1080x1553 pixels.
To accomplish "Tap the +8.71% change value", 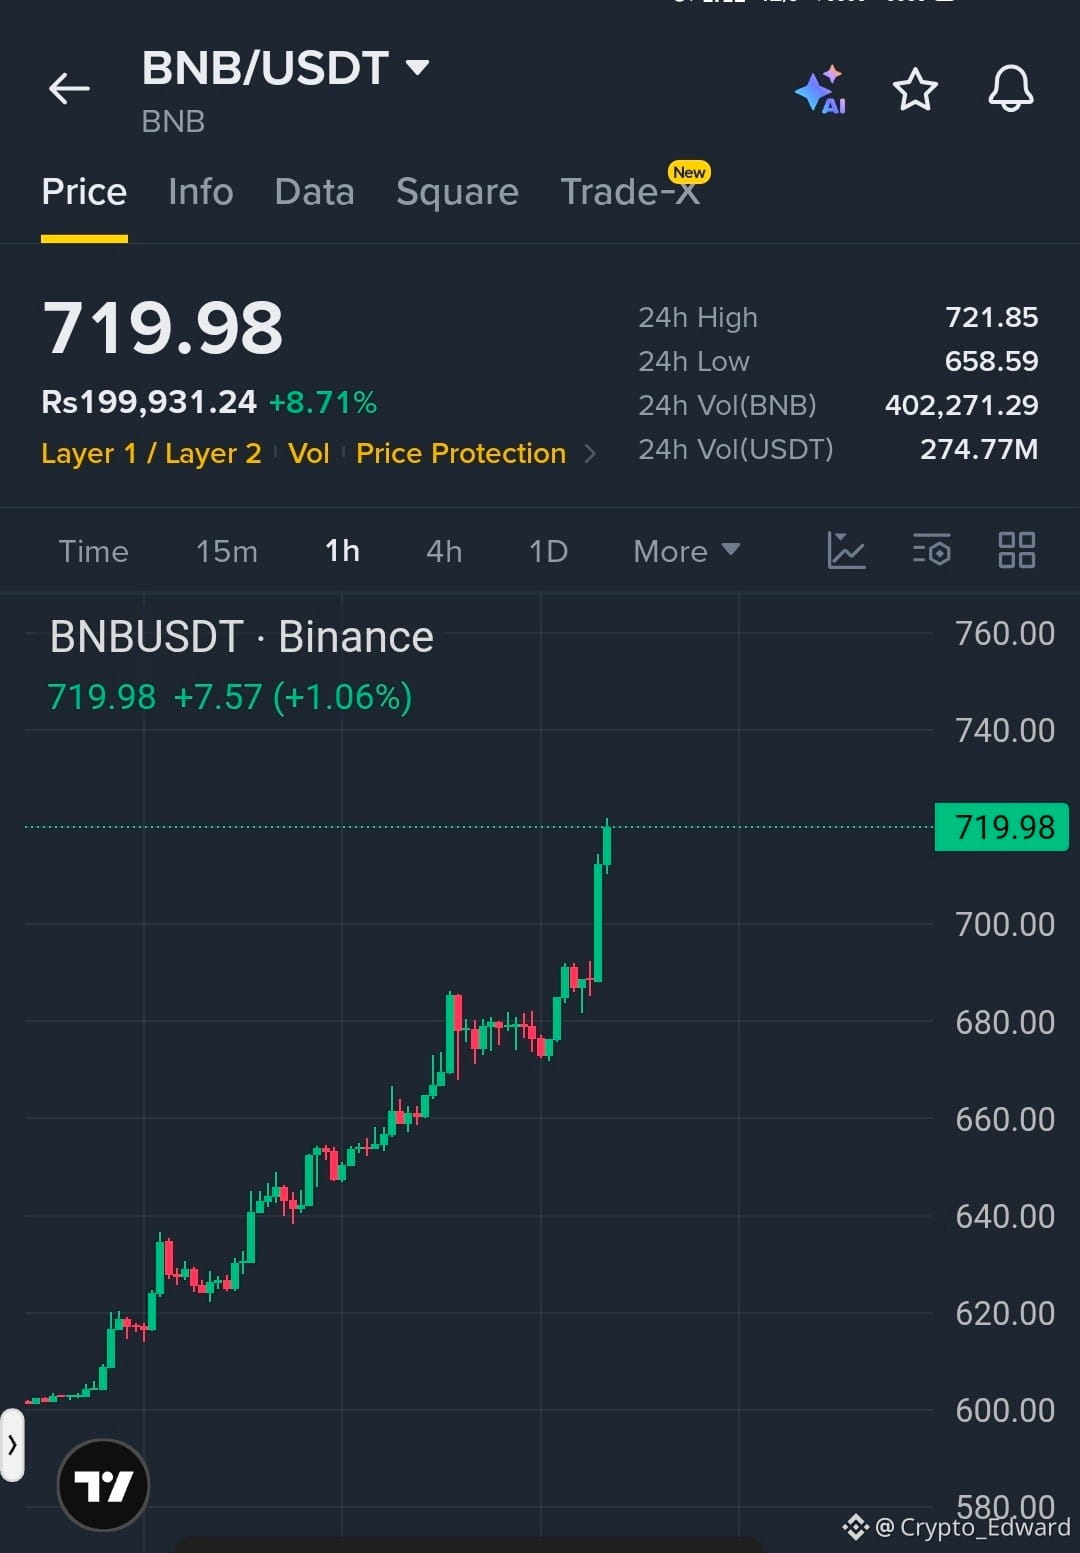I will 323,402.
